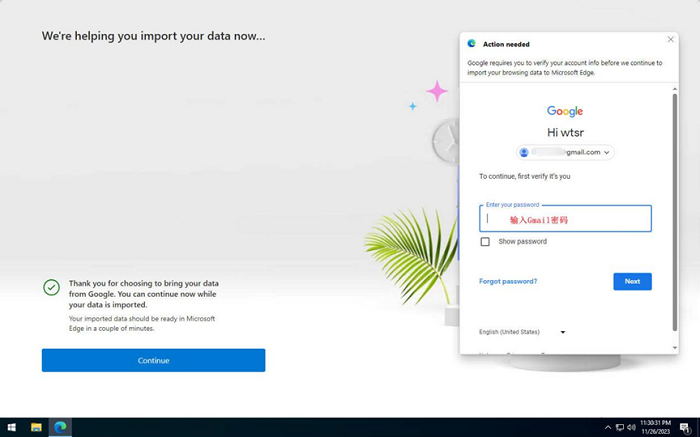
Task: Click 'Your imported data should be ready' note
Action: point(142,323)
